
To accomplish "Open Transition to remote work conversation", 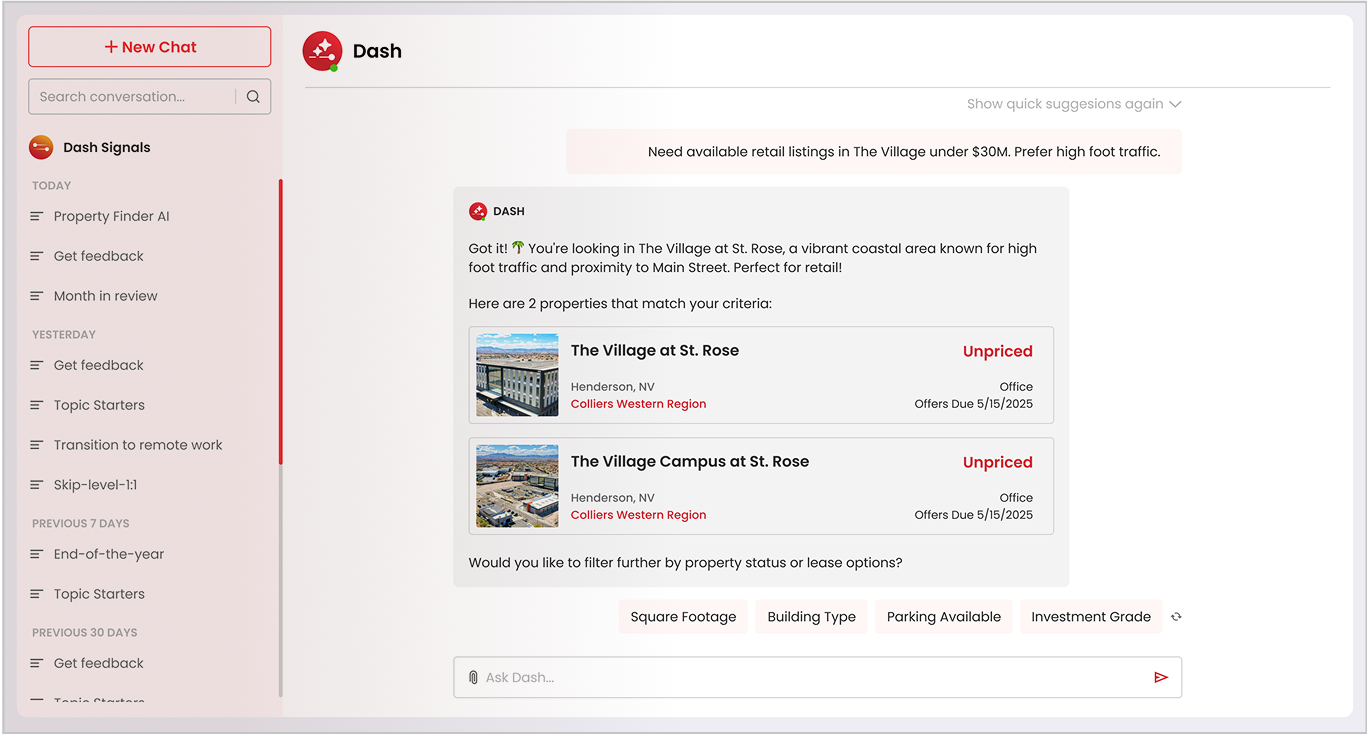I will pos(138,445).
